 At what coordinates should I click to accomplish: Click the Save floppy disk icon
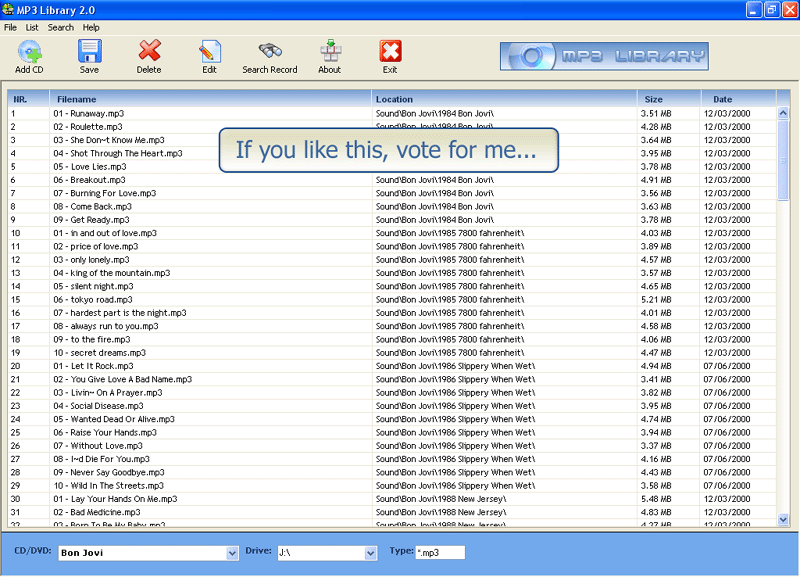click(x=89, y=52)
